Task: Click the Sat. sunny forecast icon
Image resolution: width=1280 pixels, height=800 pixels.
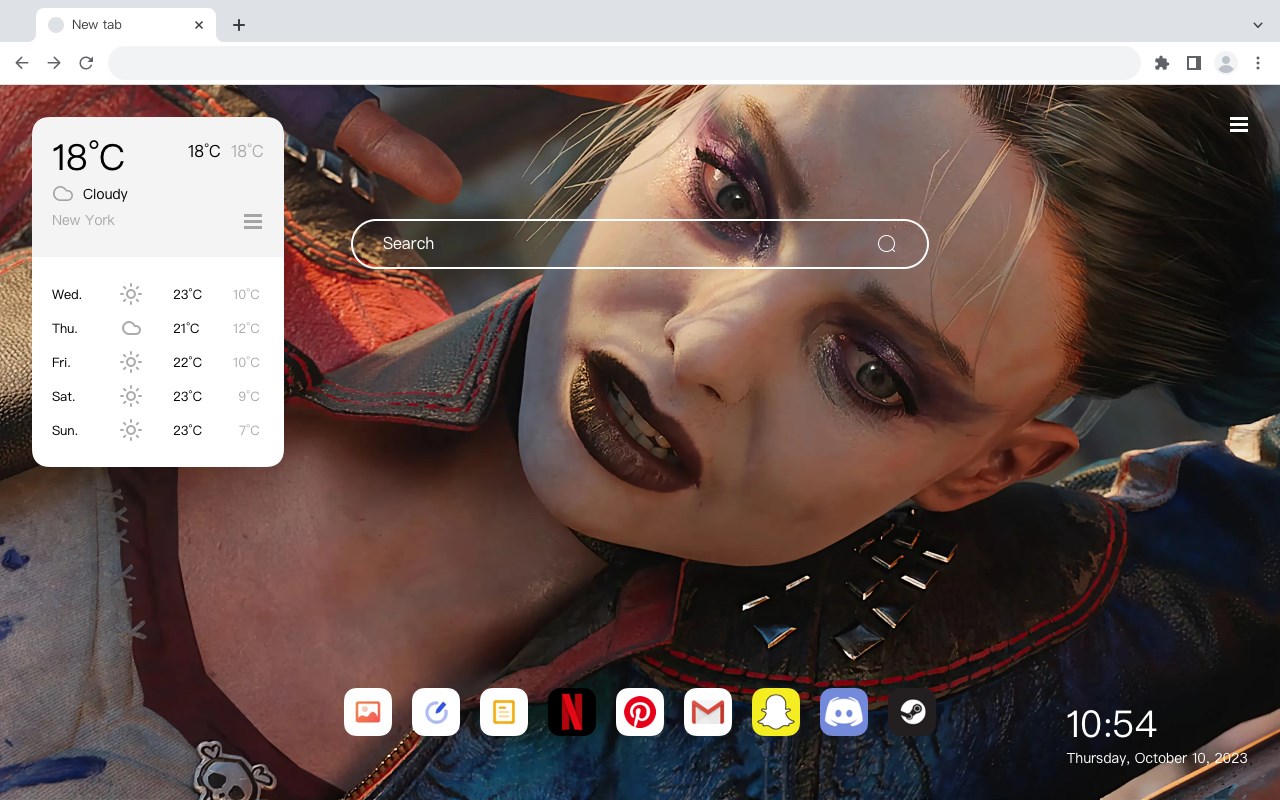Action: [131, 396]
